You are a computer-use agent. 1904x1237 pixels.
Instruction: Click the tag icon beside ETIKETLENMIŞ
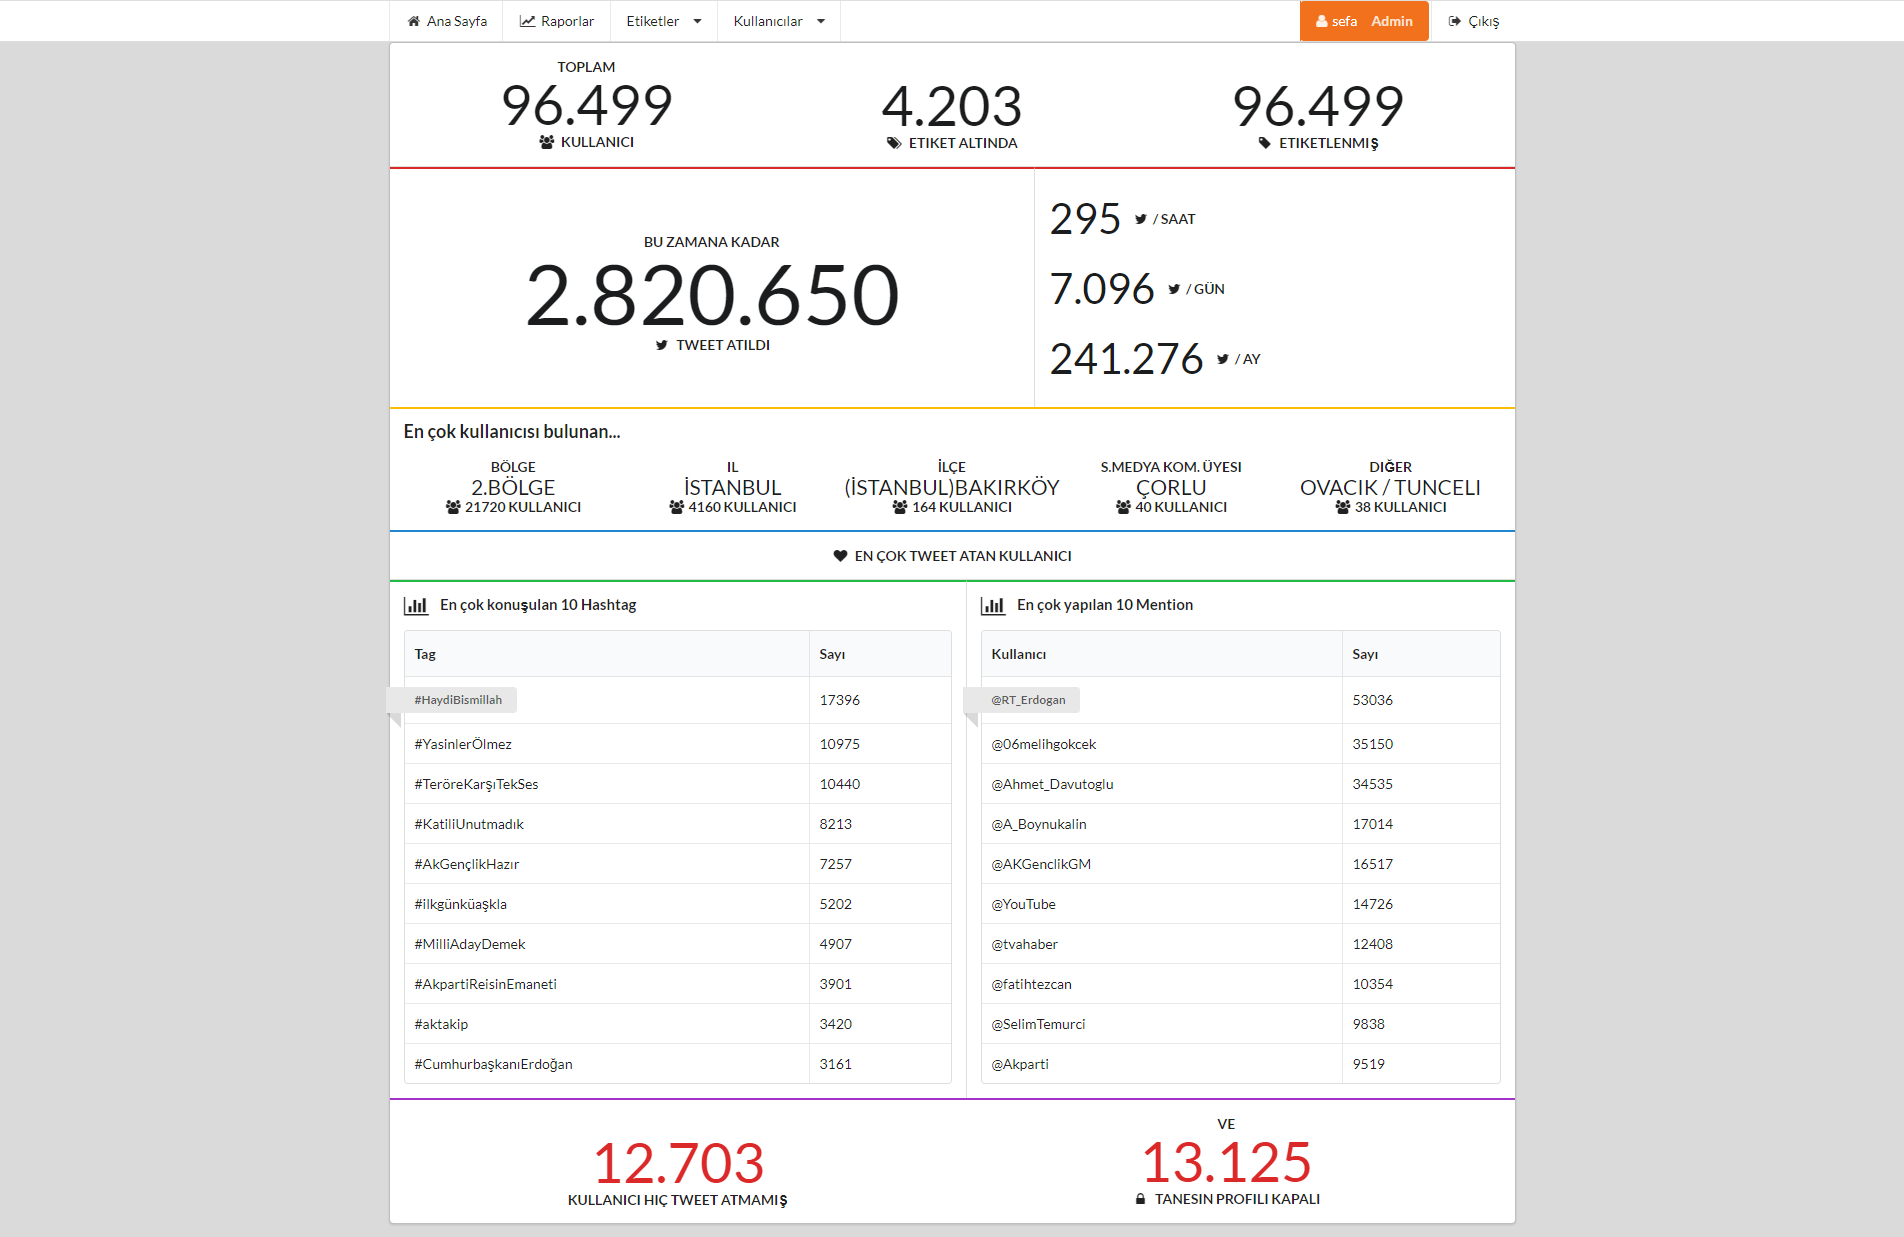pyautogui.click(x=1265, y=143)
